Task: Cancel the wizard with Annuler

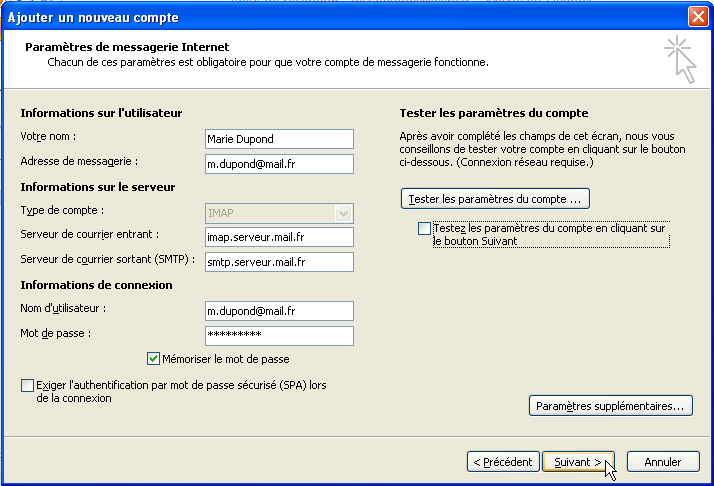Action: tap(663, 462)
